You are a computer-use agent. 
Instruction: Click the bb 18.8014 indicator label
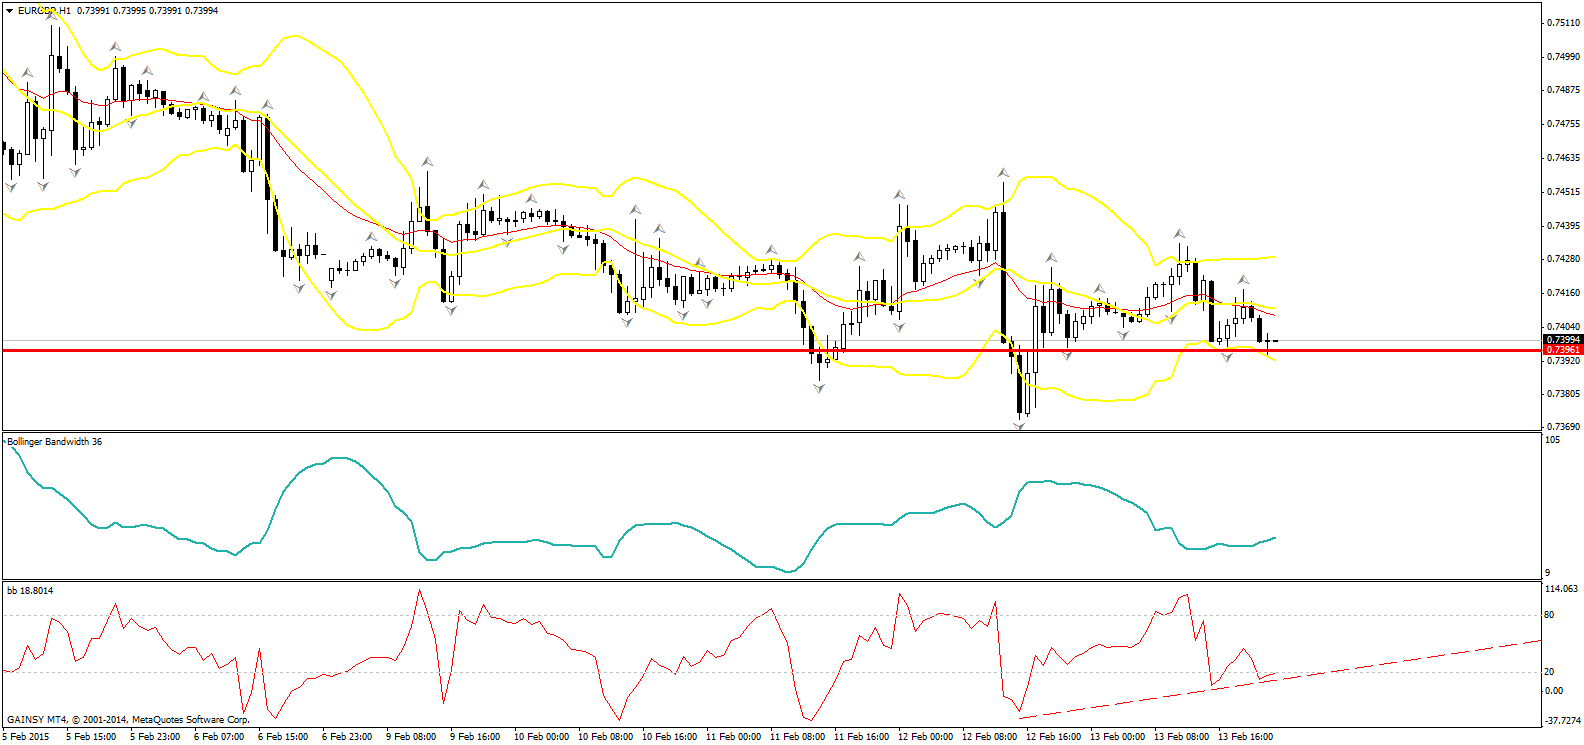30,590
